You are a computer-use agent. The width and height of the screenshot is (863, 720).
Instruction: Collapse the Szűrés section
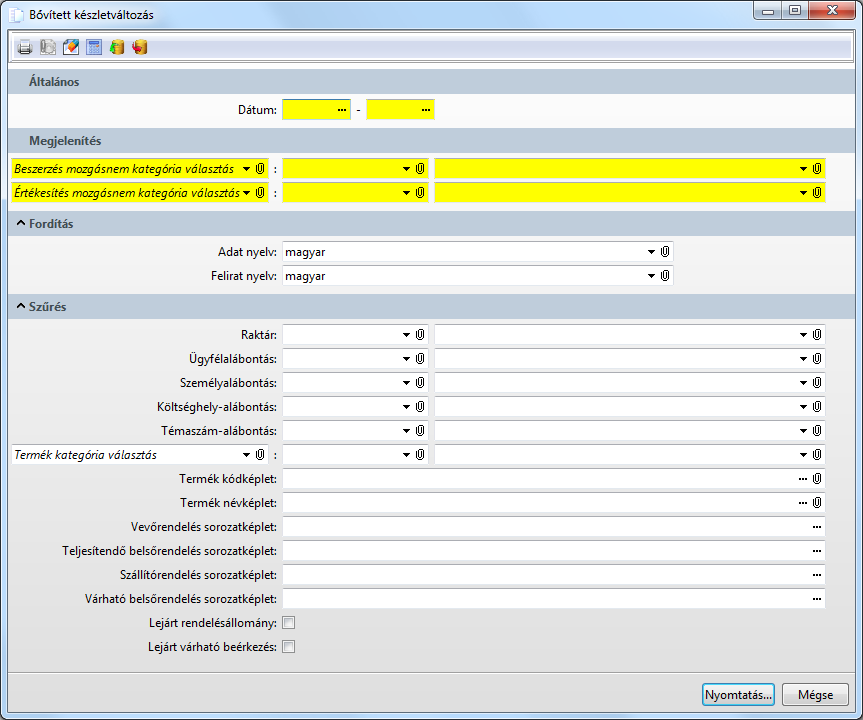click(x=21, y=307)
